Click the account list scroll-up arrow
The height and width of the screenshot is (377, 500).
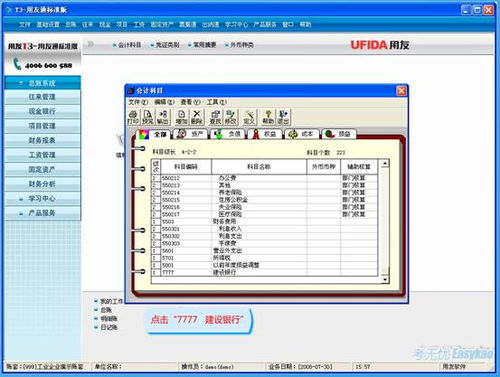point(385,163)
